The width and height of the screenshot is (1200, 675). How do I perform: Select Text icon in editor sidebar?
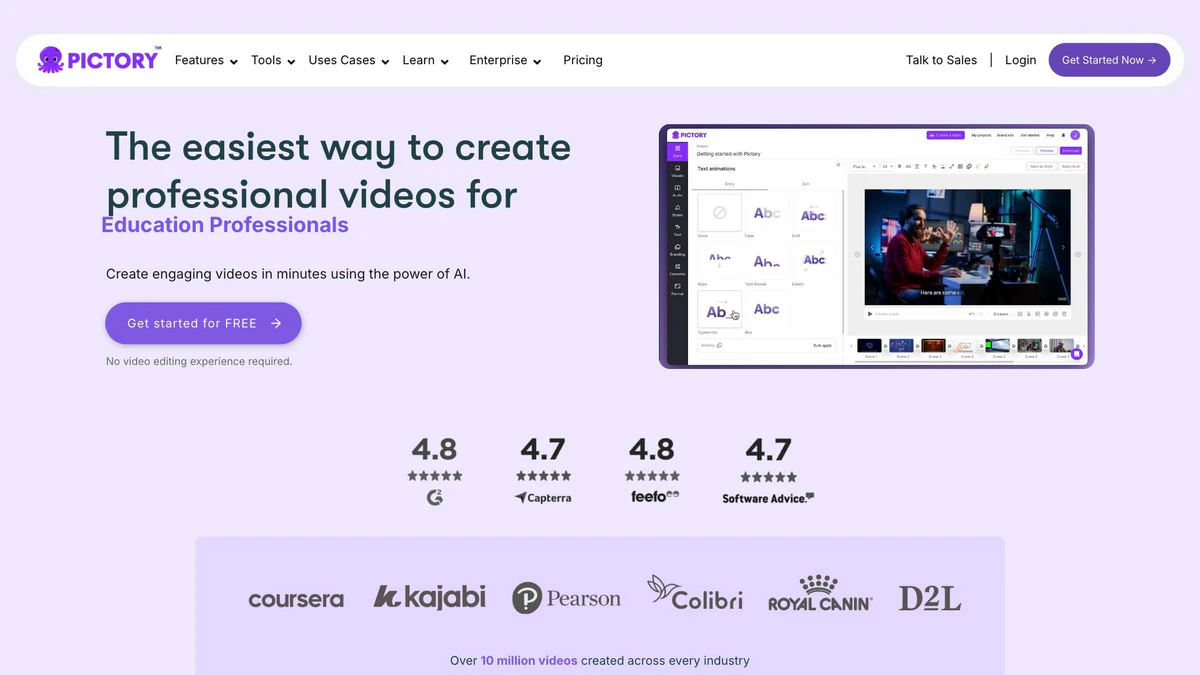pos(677,231)
